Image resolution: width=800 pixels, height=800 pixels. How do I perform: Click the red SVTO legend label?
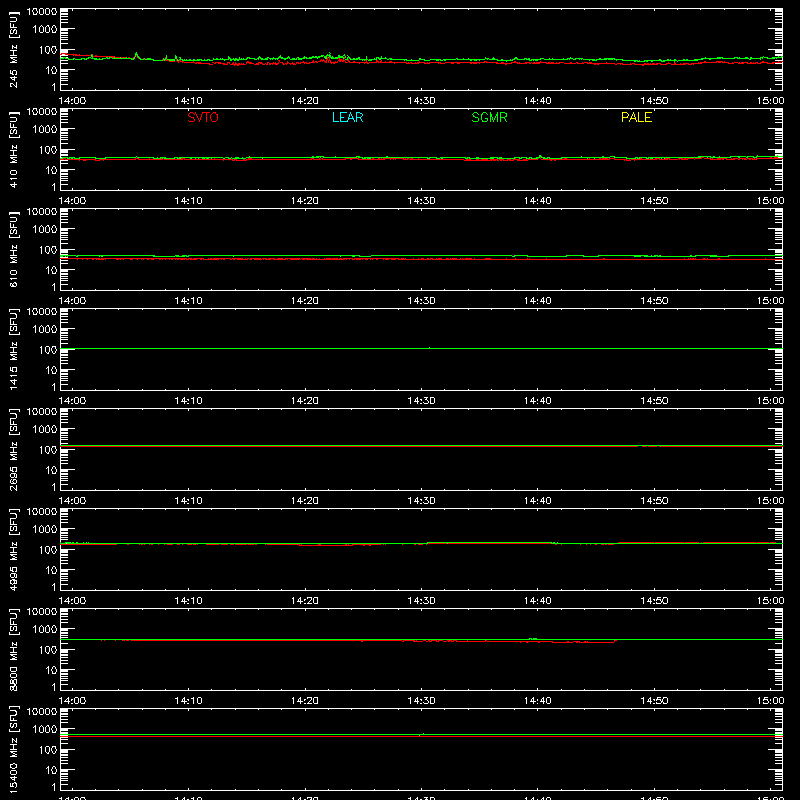click(203, 117)
